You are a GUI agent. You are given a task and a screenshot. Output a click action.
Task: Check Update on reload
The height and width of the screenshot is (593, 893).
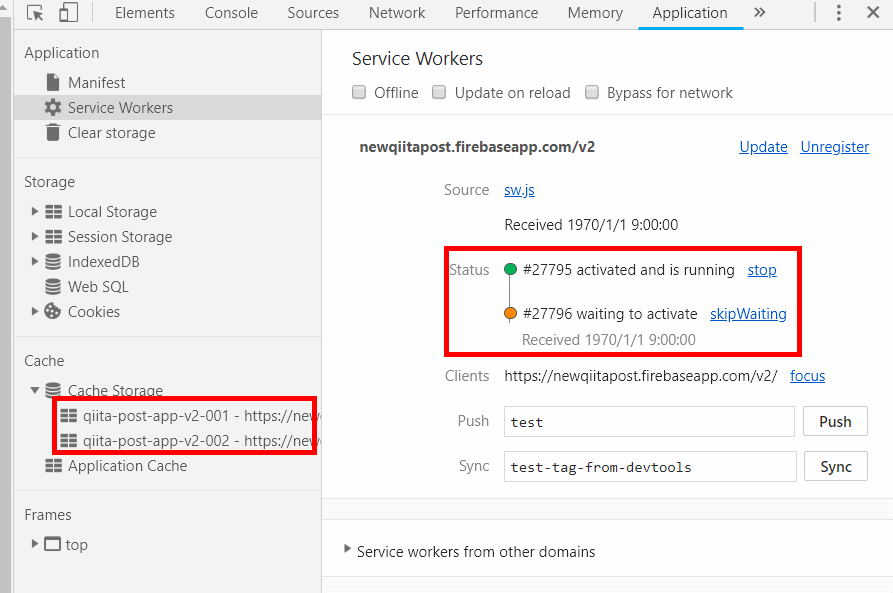(439, 92)
